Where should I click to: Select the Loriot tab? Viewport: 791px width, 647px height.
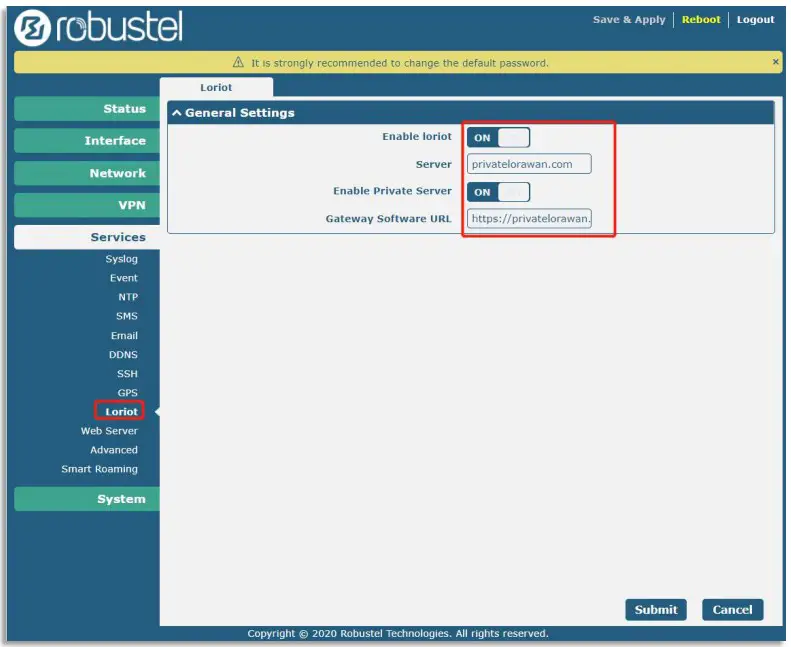216,87
